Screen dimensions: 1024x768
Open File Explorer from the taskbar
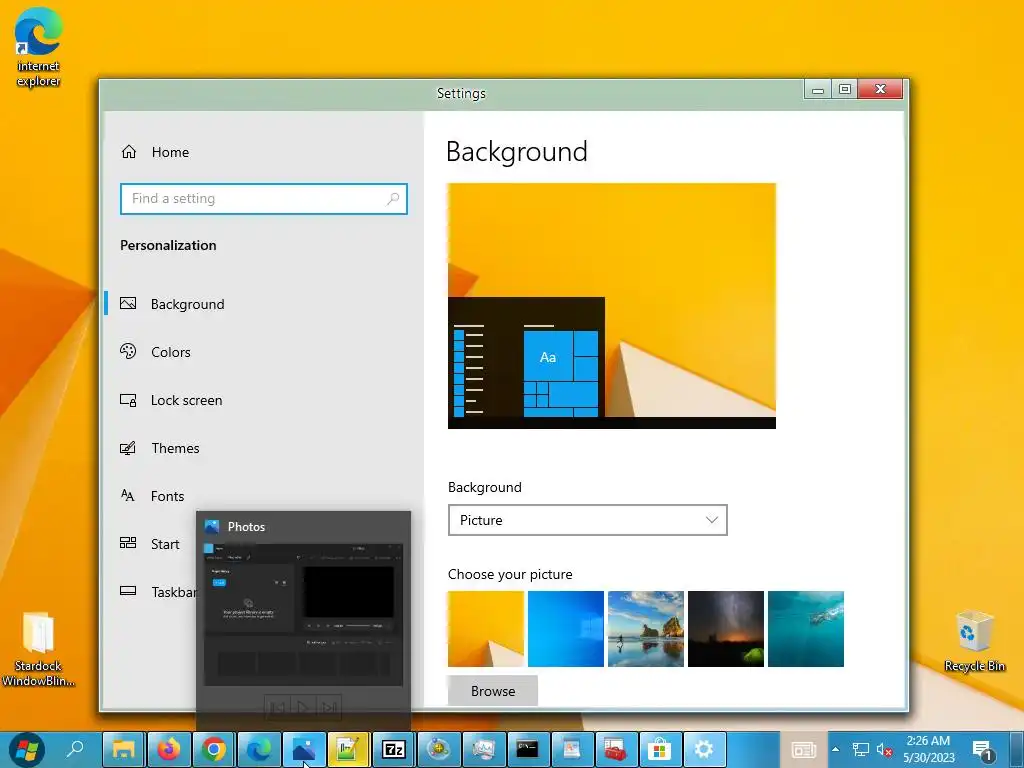tap(123, 749)
